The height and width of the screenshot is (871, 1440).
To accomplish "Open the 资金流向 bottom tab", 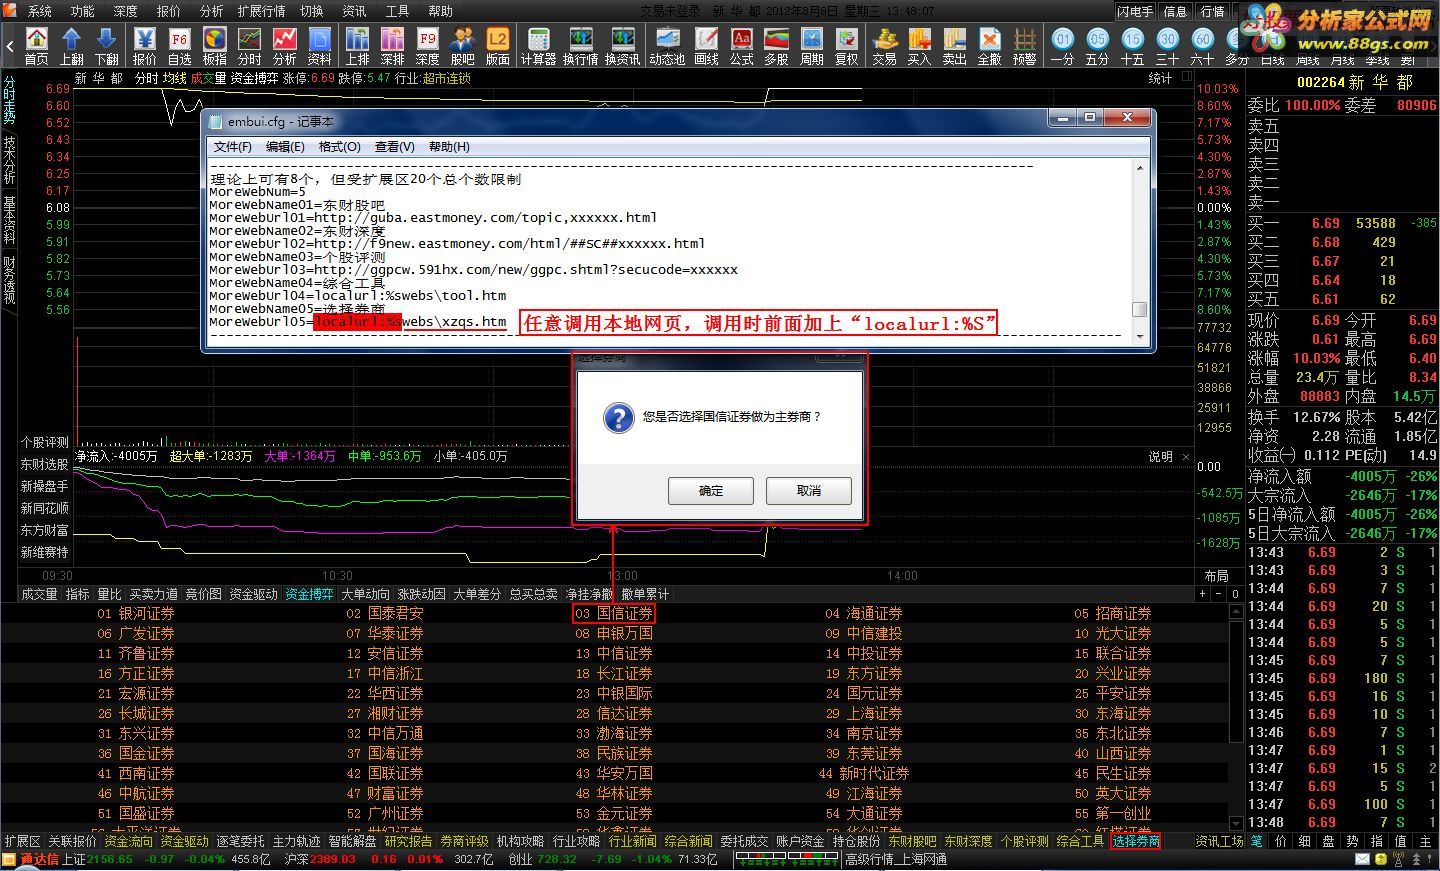I will click(x=128, y=842).
